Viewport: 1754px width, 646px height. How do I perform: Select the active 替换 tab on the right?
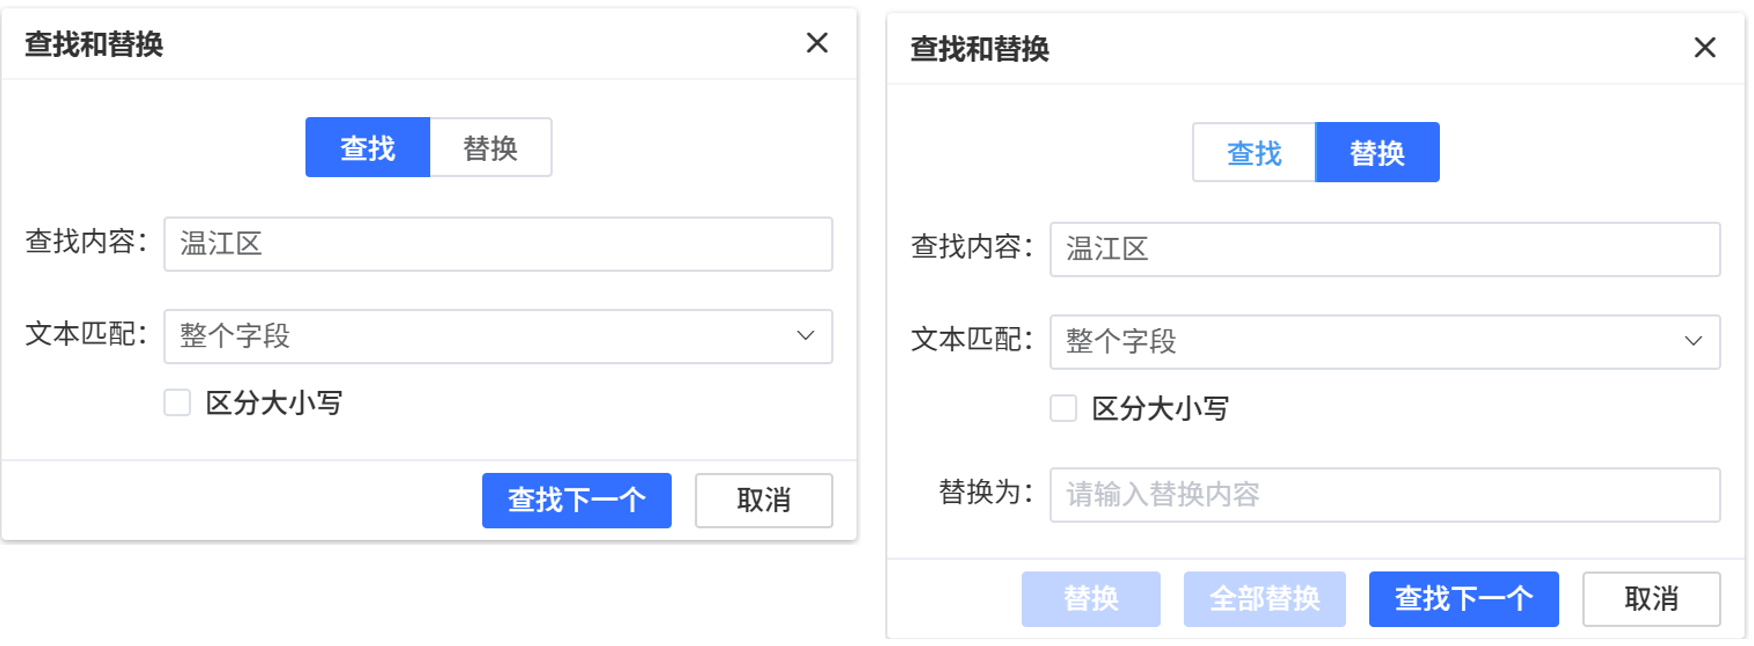click(x=1377, y=152)
